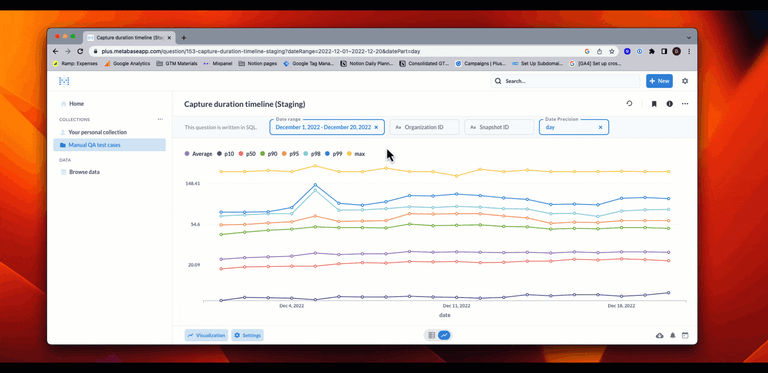
Task: Click the browser Back arrow
Action: [x=55, y=51]
